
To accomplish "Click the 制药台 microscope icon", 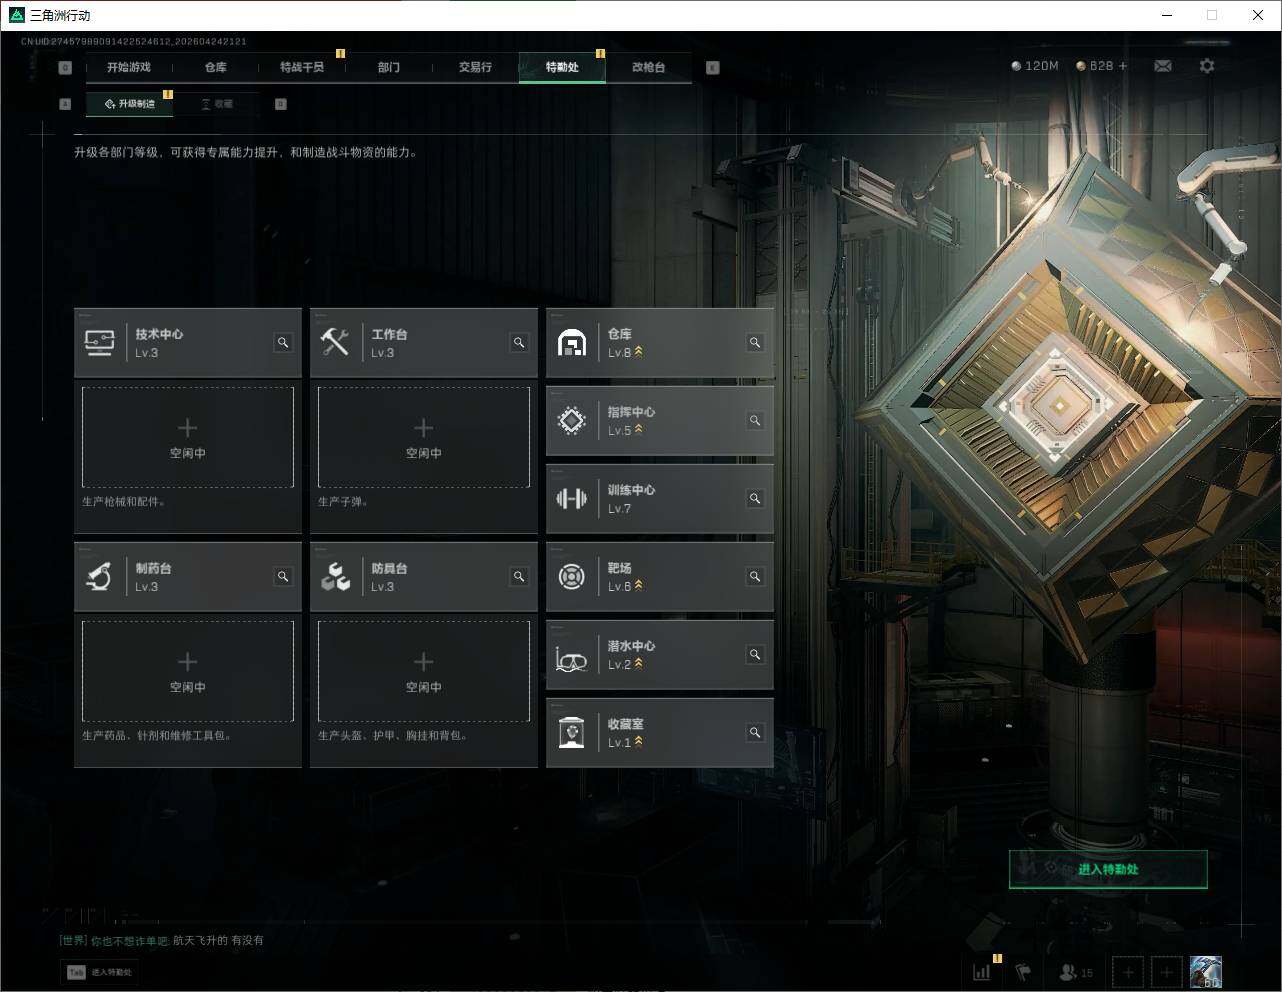I will 99,577.
